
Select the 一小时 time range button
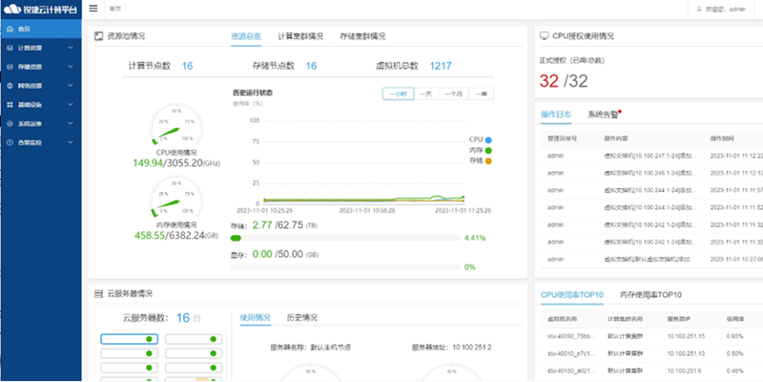click(398, 94)
